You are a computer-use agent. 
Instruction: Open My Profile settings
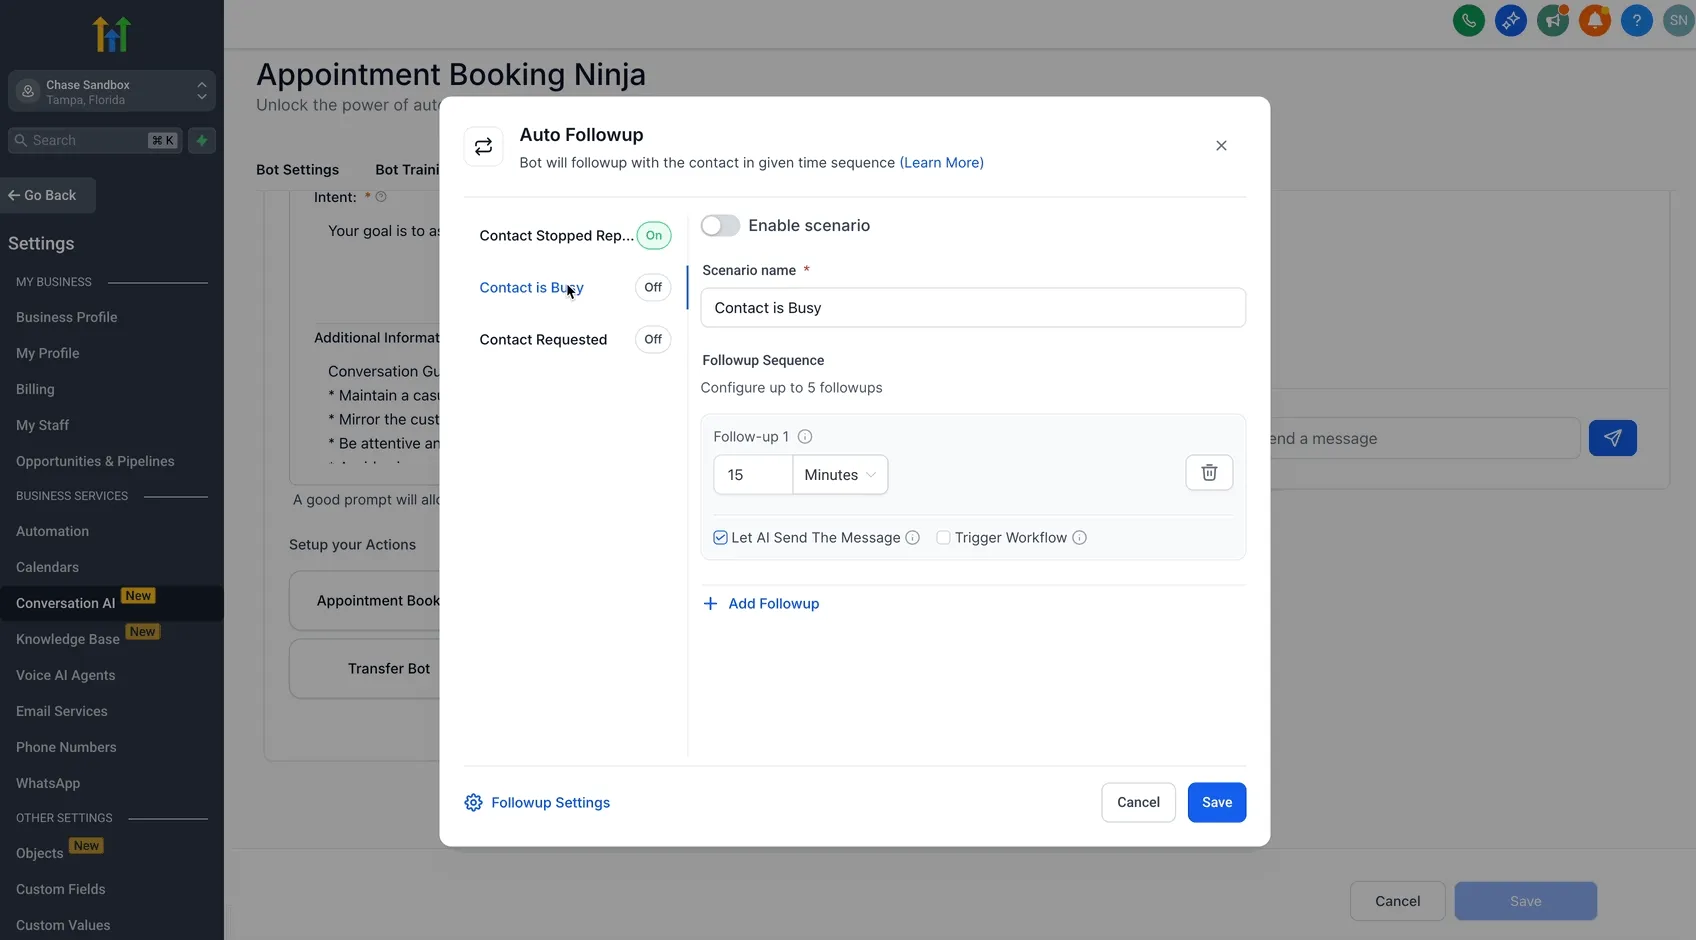pyautogui.click(x=47, y=353)
